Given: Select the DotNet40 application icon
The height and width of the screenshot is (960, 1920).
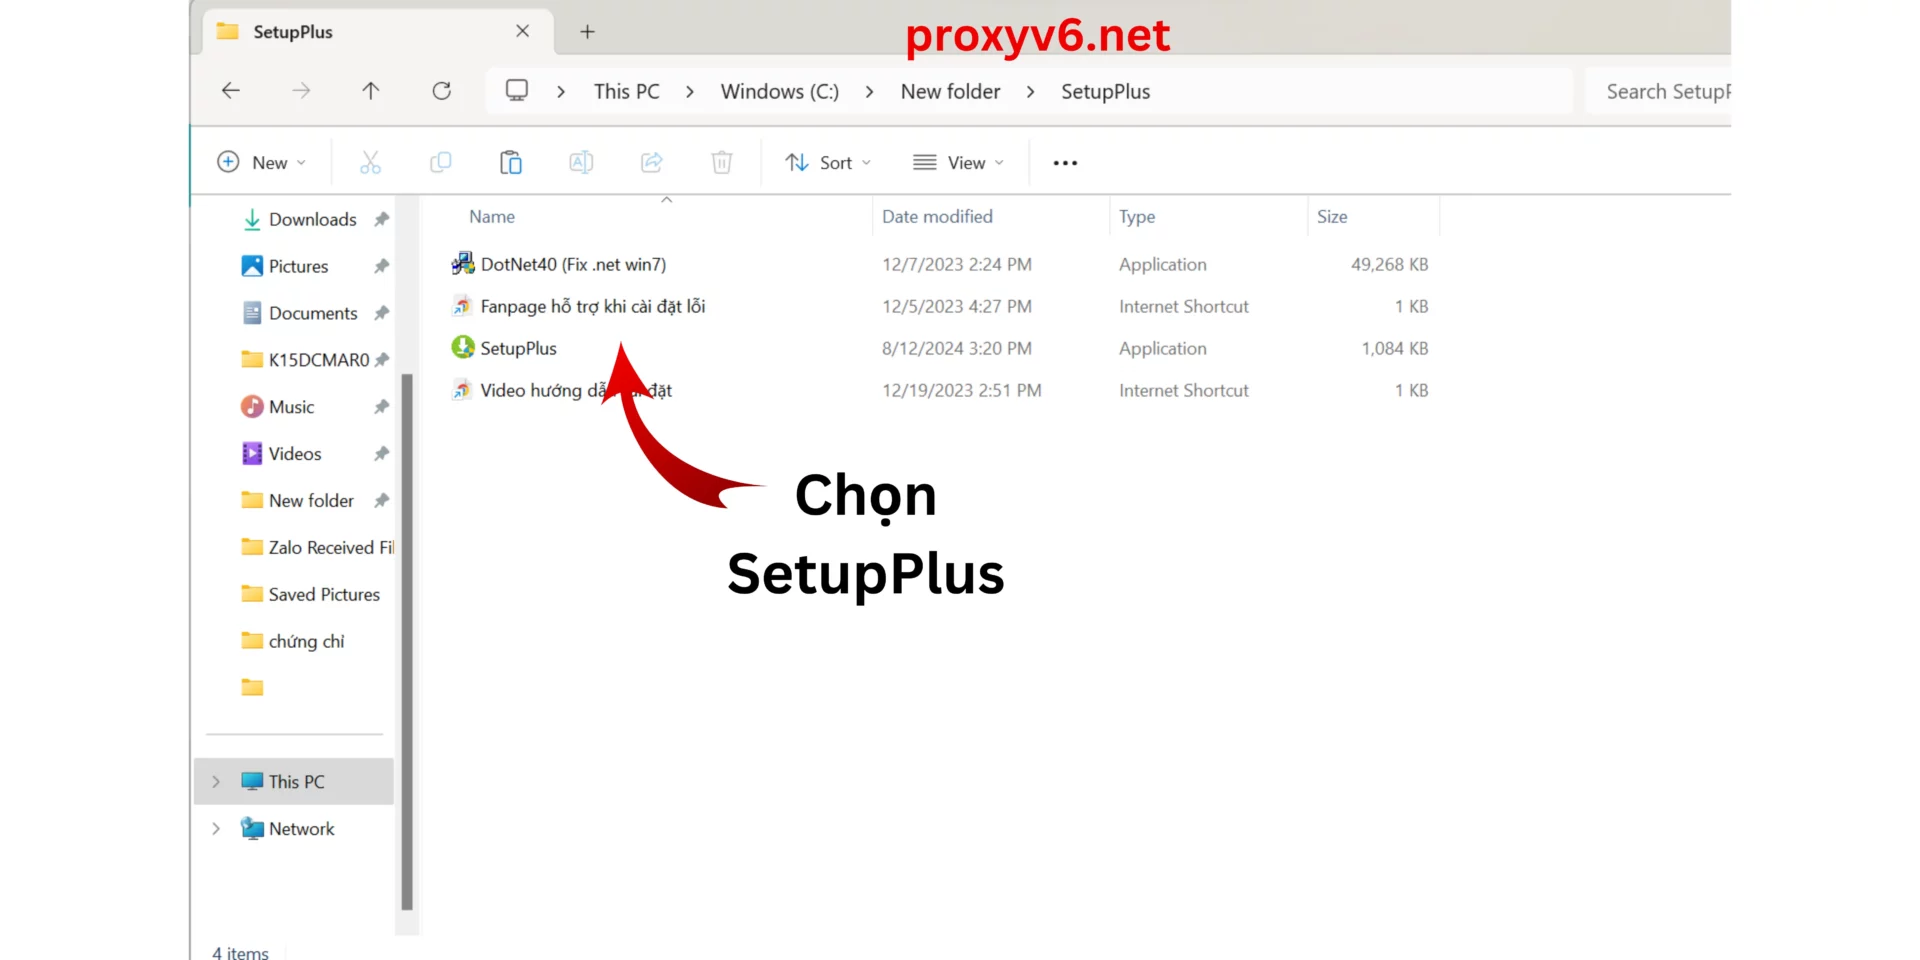Looking at the screenshot, I should coord(462,263).
